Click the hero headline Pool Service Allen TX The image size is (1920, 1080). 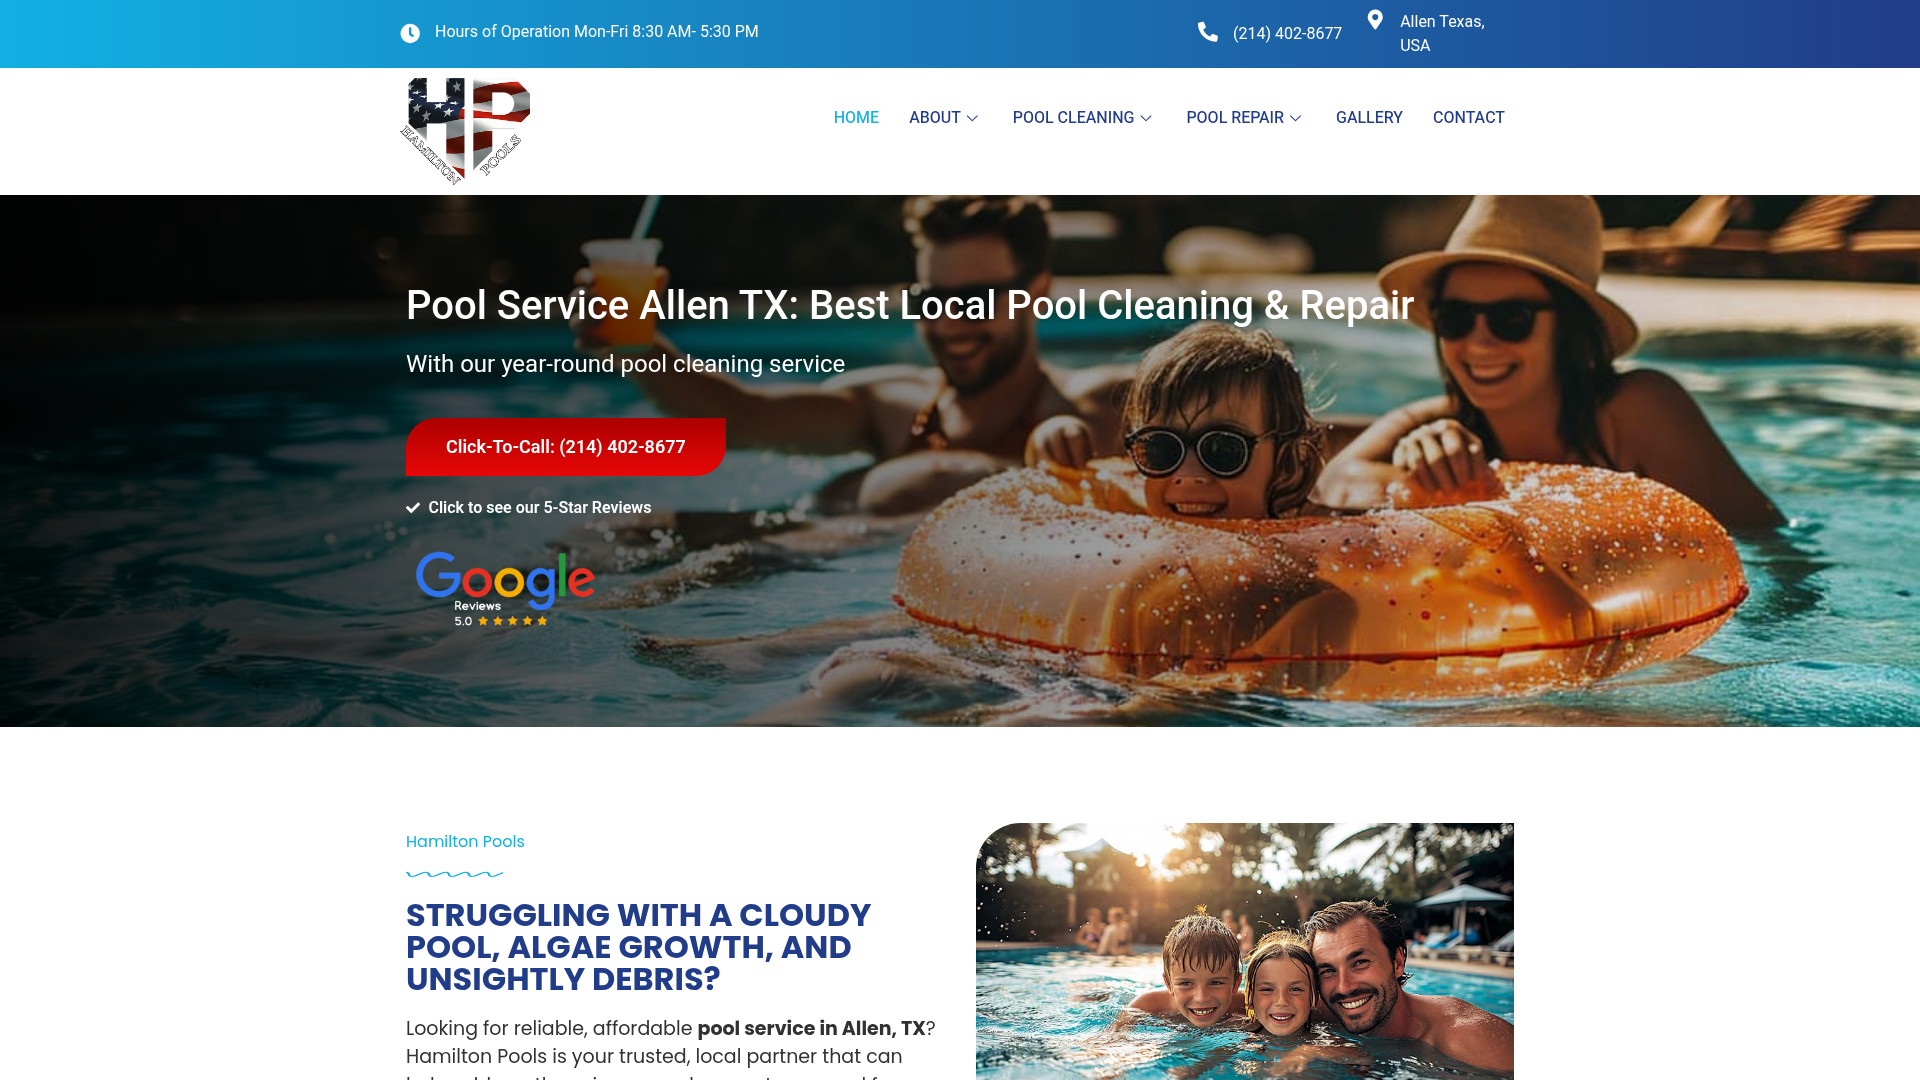910,306
